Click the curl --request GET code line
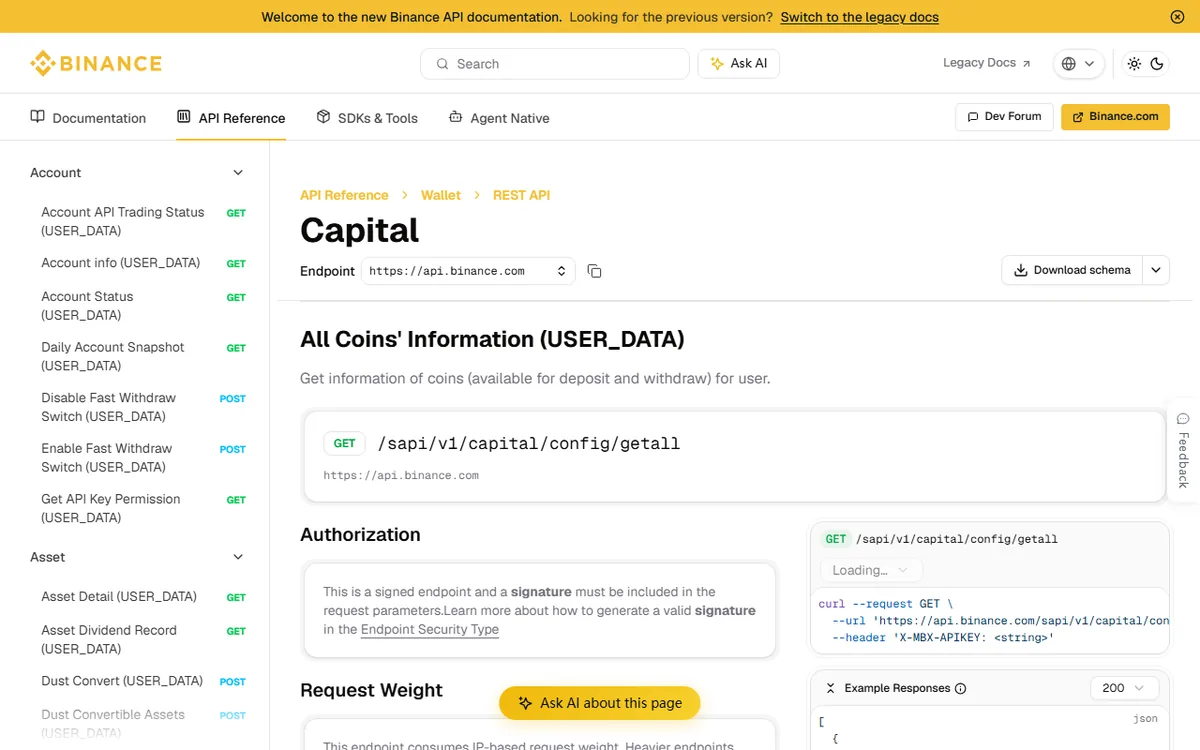Screen dimensions: 1200x750 coord(886,604)
